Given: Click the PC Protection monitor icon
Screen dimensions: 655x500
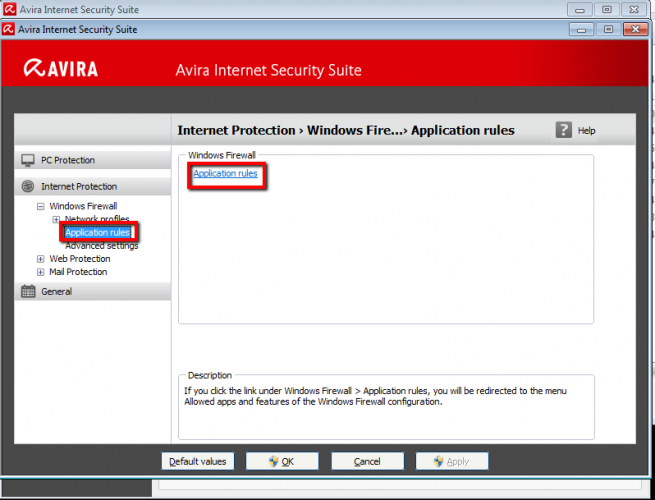Looking at the screenshot, I should [28, 160].
